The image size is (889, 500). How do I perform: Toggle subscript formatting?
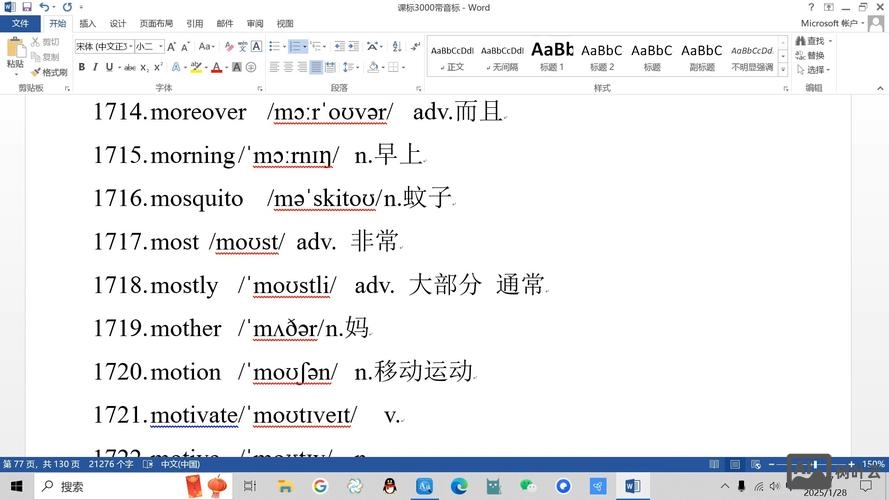145,67
